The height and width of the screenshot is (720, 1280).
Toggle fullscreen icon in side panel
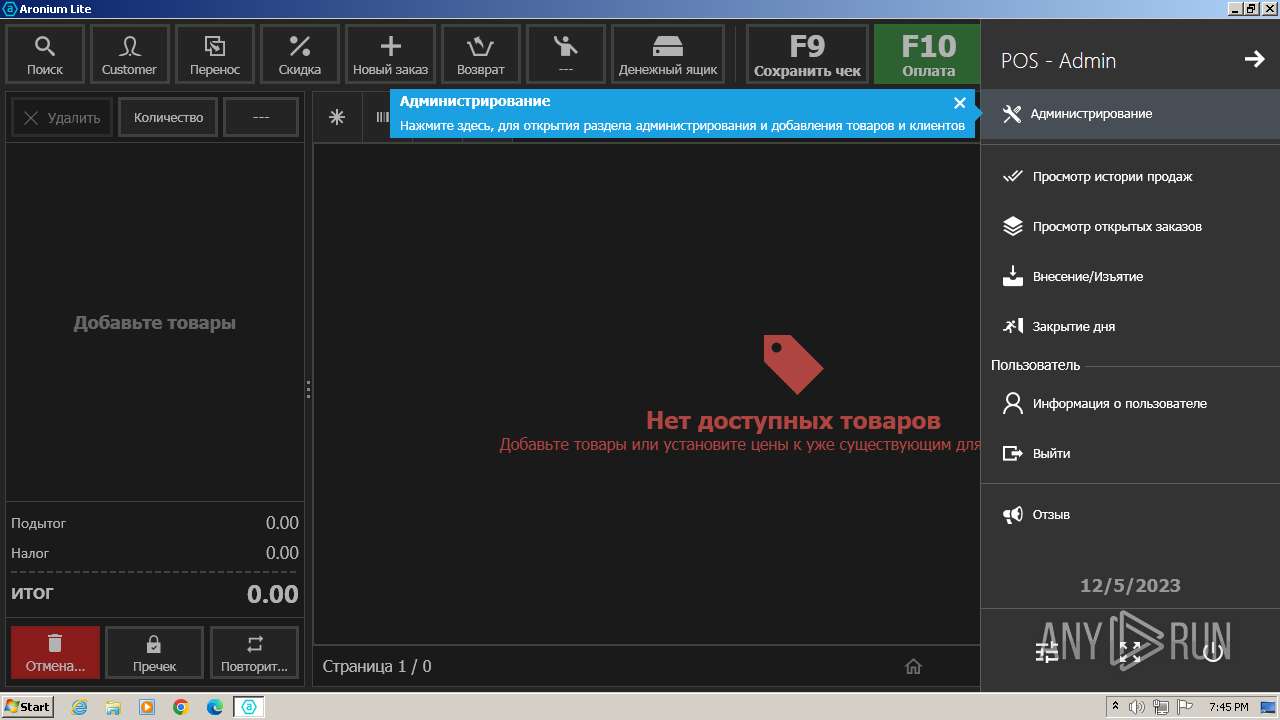point(1130,652)
